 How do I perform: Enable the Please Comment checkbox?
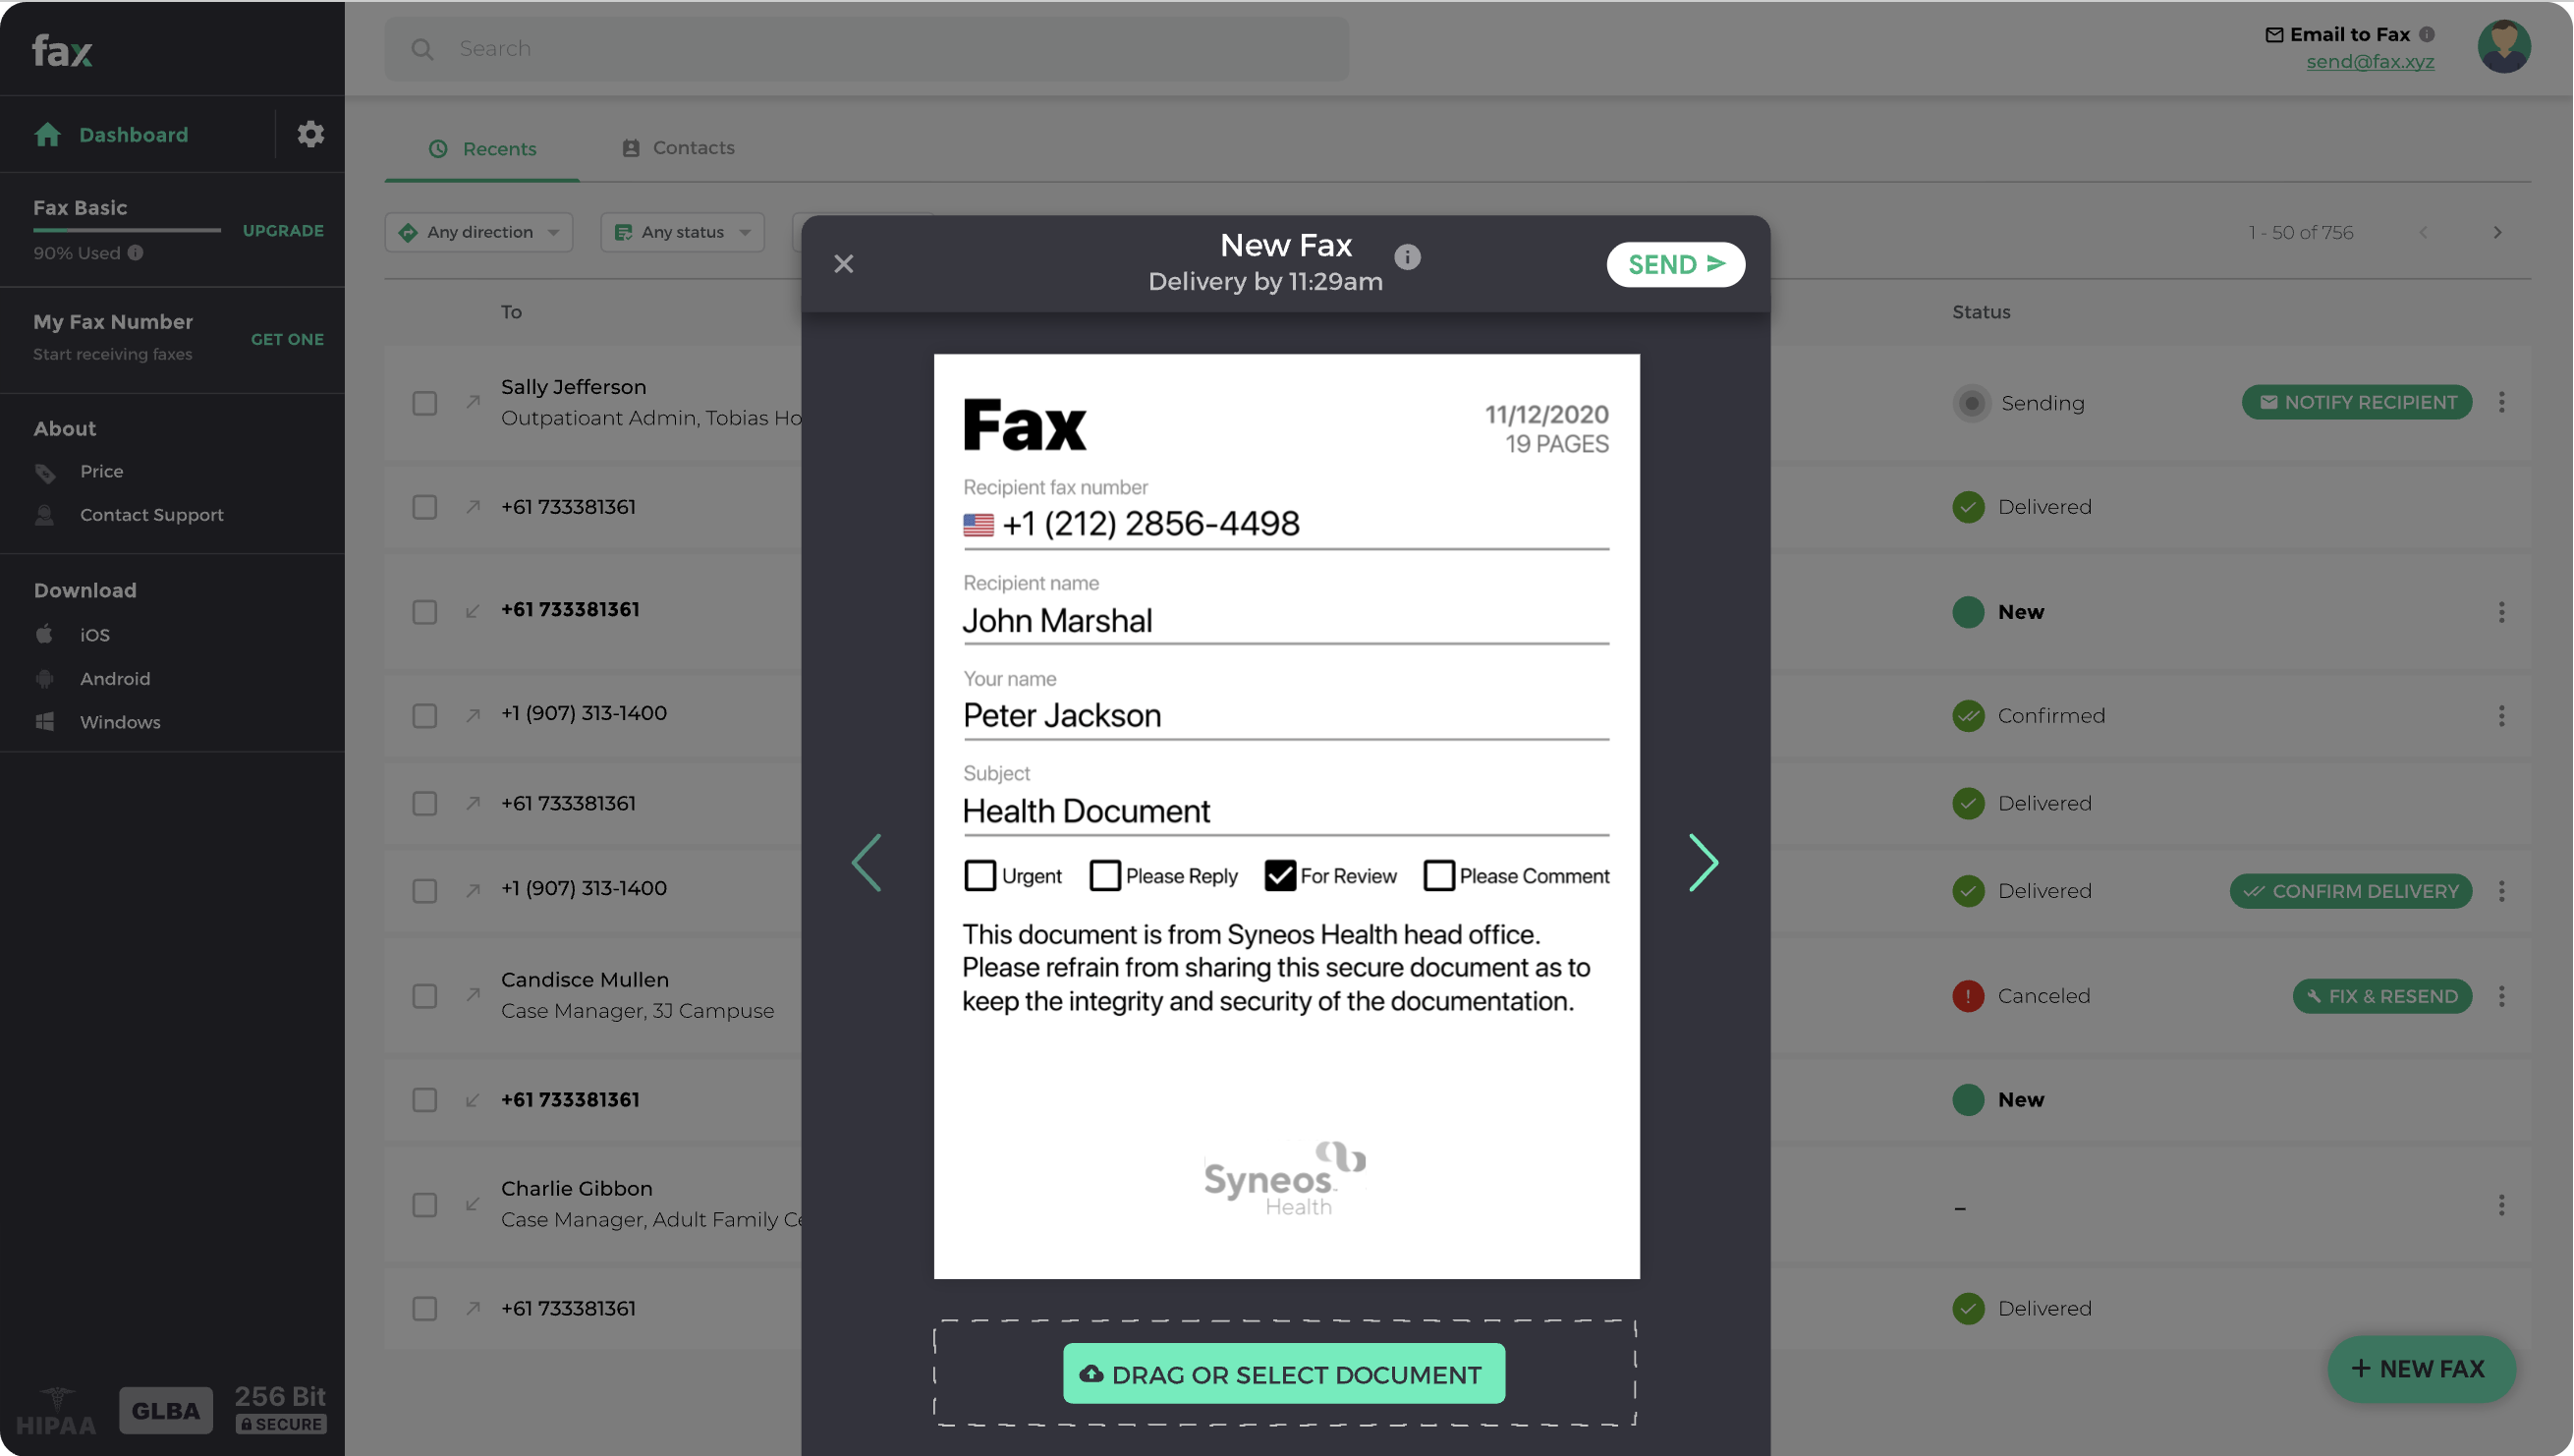[1438, 876]
